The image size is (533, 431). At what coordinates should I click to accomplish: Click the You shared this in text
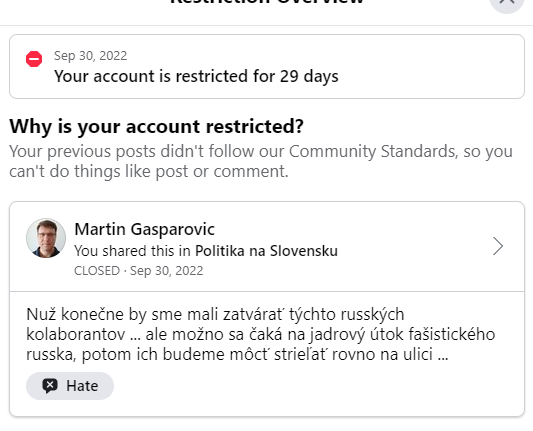pos(132,251)
